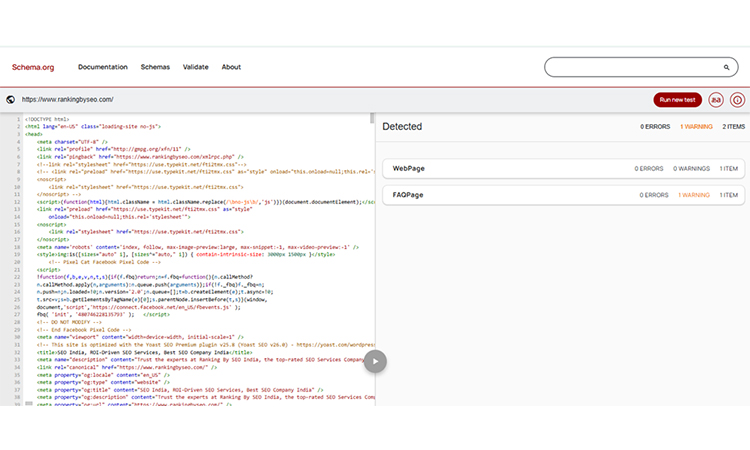Click the html lang en-US code line
Viewport: 750px width, 450px height.
click(x=93, y=127)
